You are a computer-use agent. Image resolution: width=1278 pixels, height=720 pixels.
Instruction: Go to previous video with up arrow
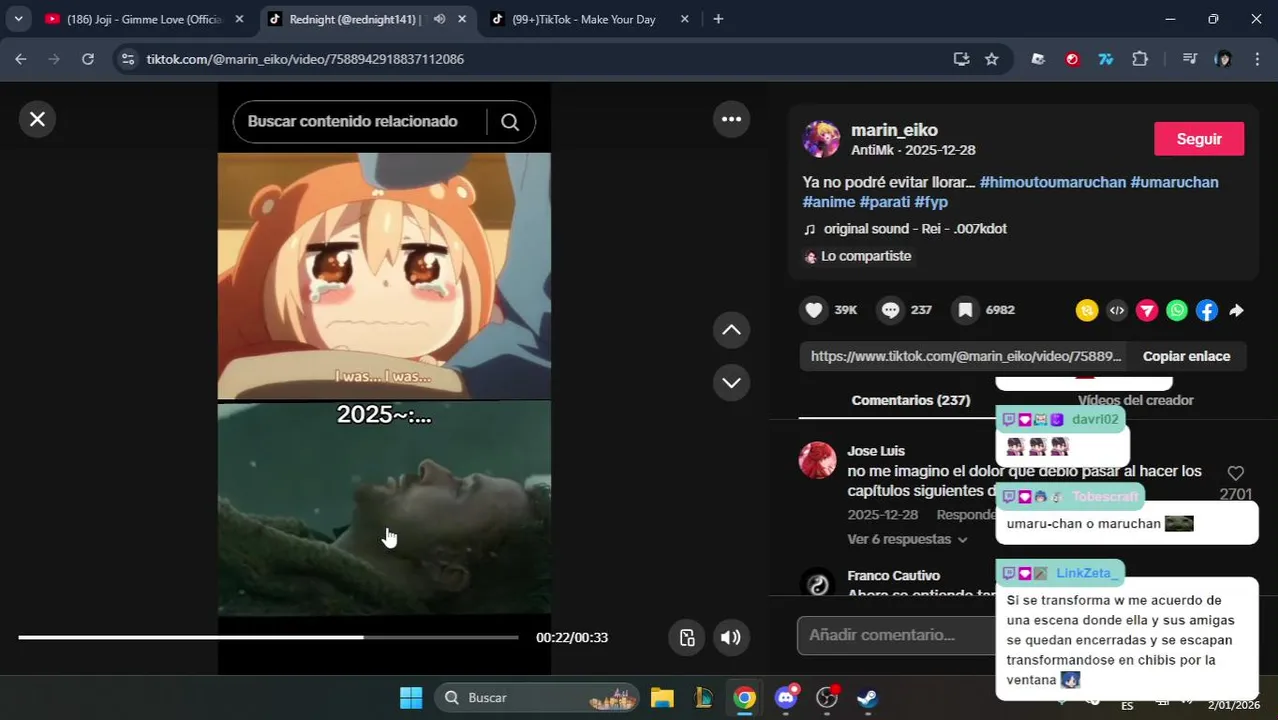[731, 330]
